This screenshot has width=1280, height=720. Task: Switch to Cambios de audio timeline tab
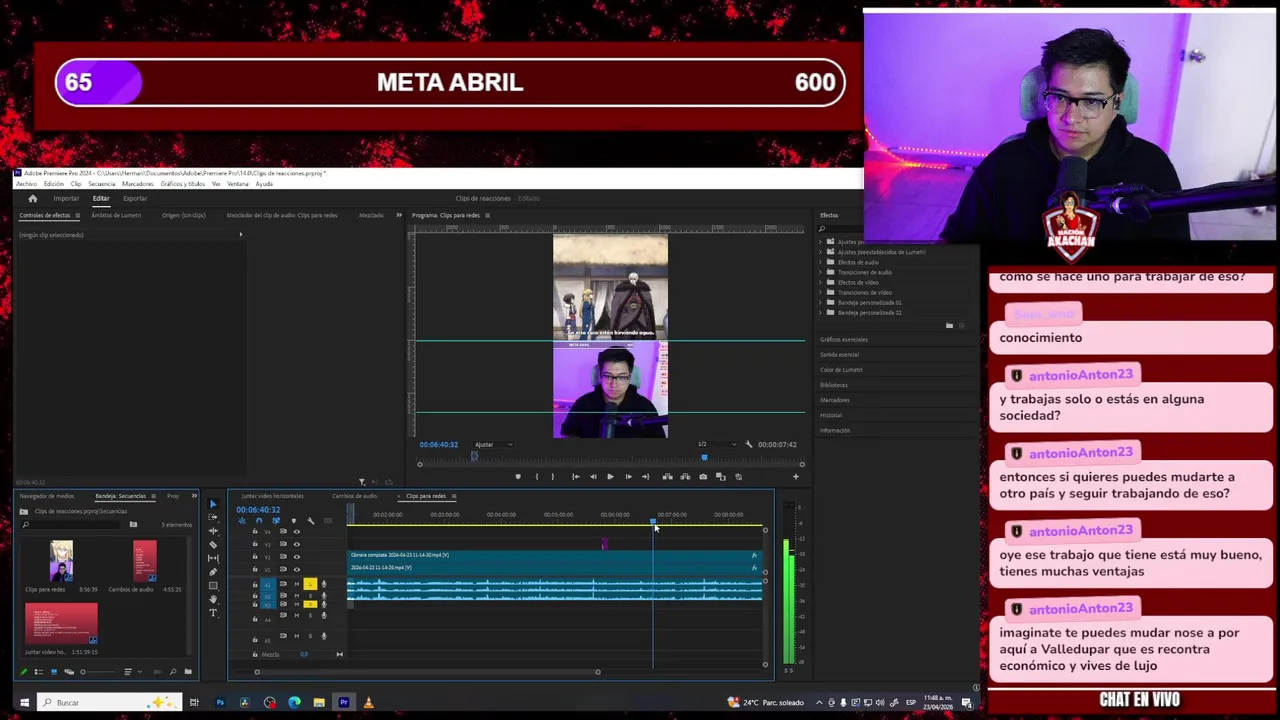(355, 496)
